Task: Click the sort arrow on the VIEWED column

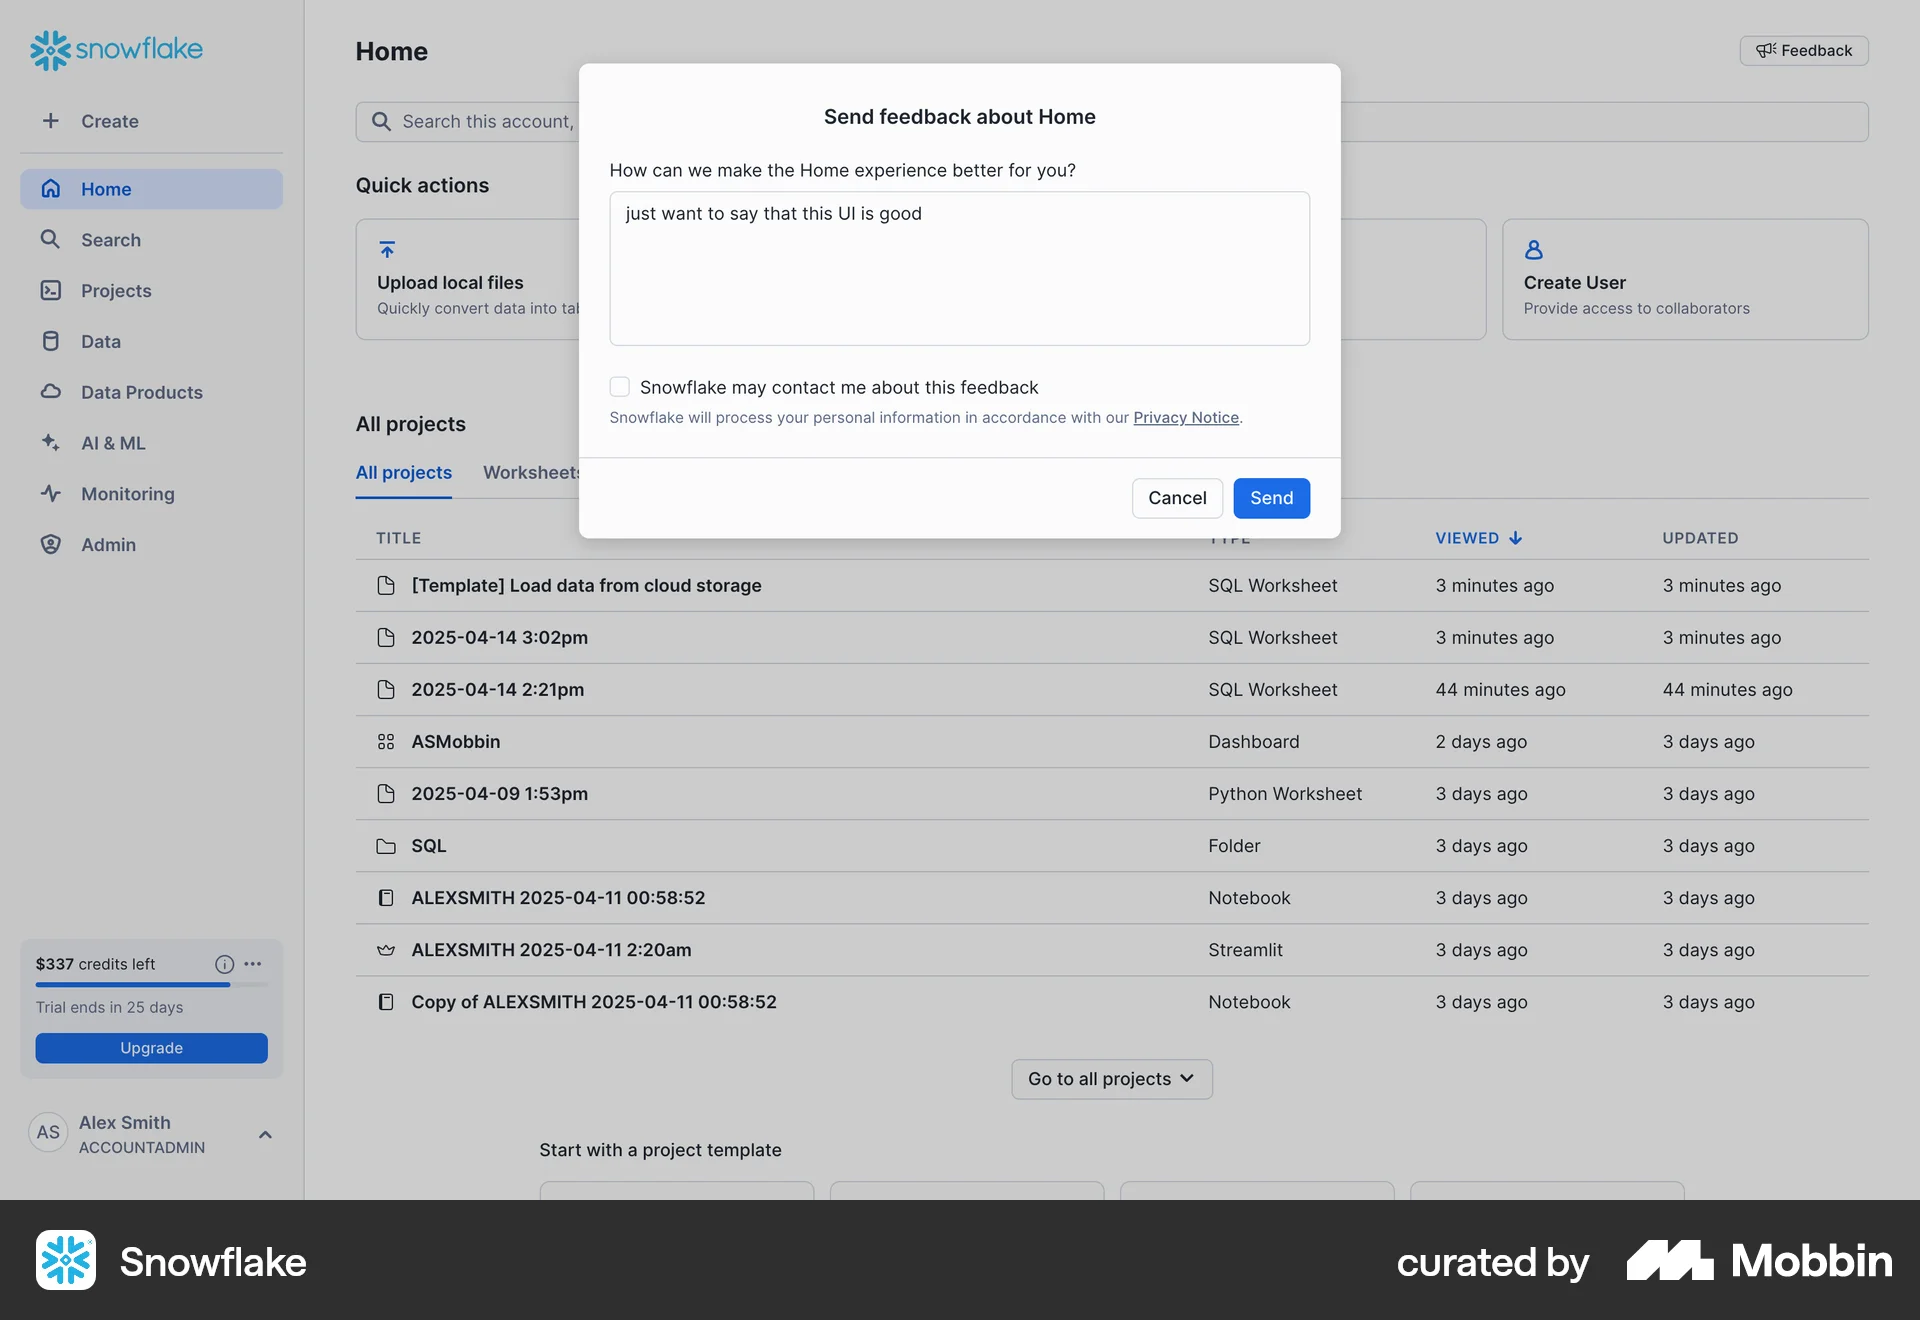Action: pos(1518,538)
